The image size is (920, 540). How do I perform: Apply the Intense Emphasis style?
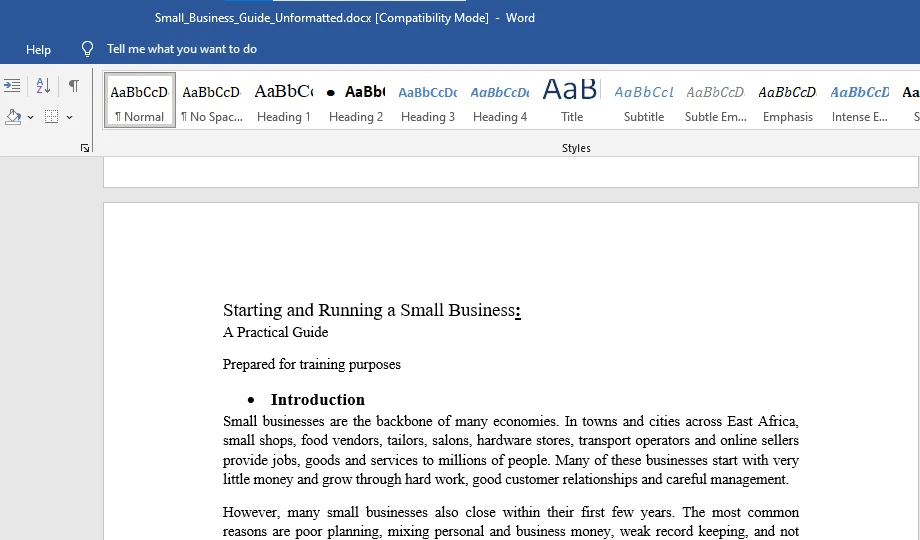(x=860, y=100)
